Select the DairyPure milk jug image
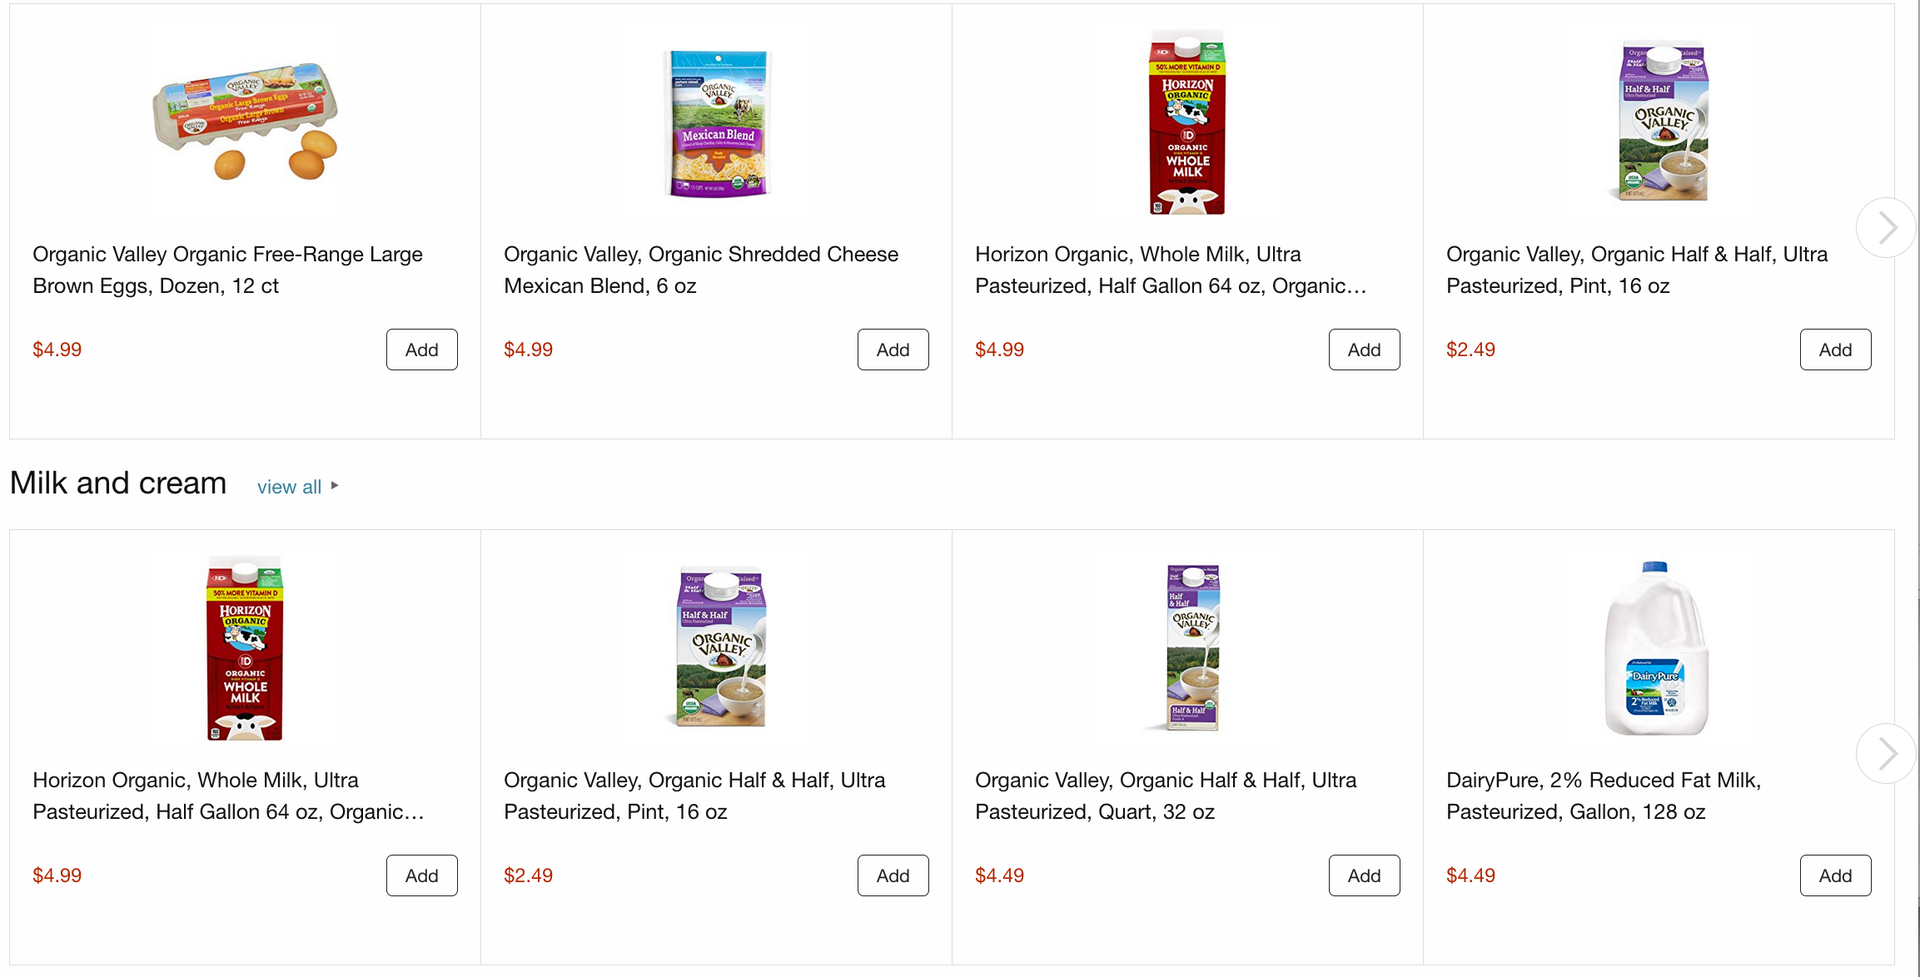This screenshot has height=977, width=1920. (1657, 648)
